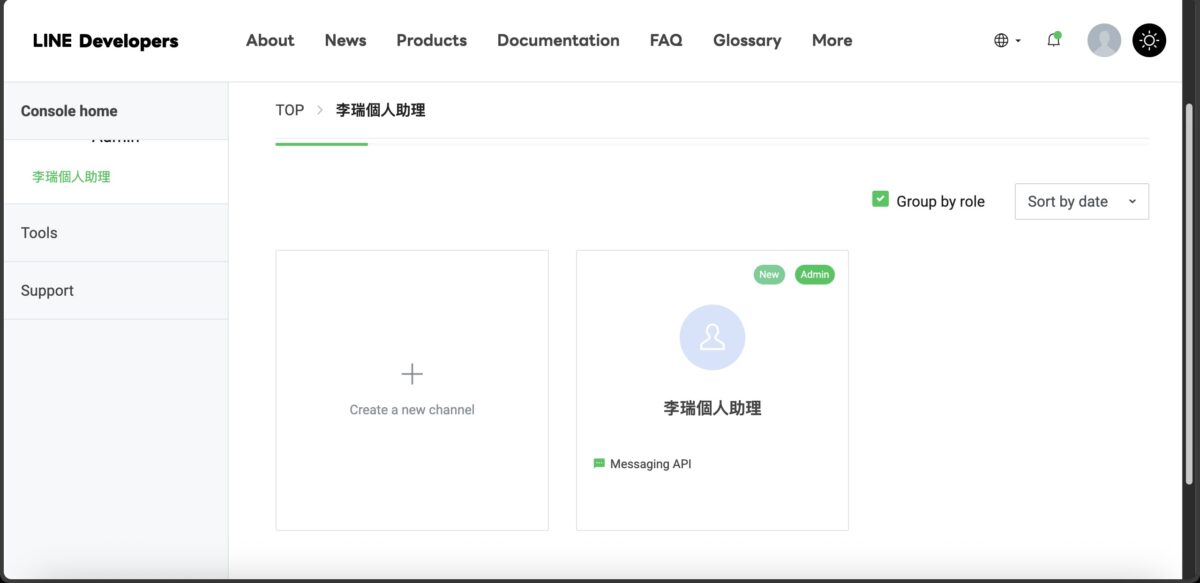Click the Admin badge on channel card
Viewport: 1200px width, 583px height.
click(x=815, y=274)
